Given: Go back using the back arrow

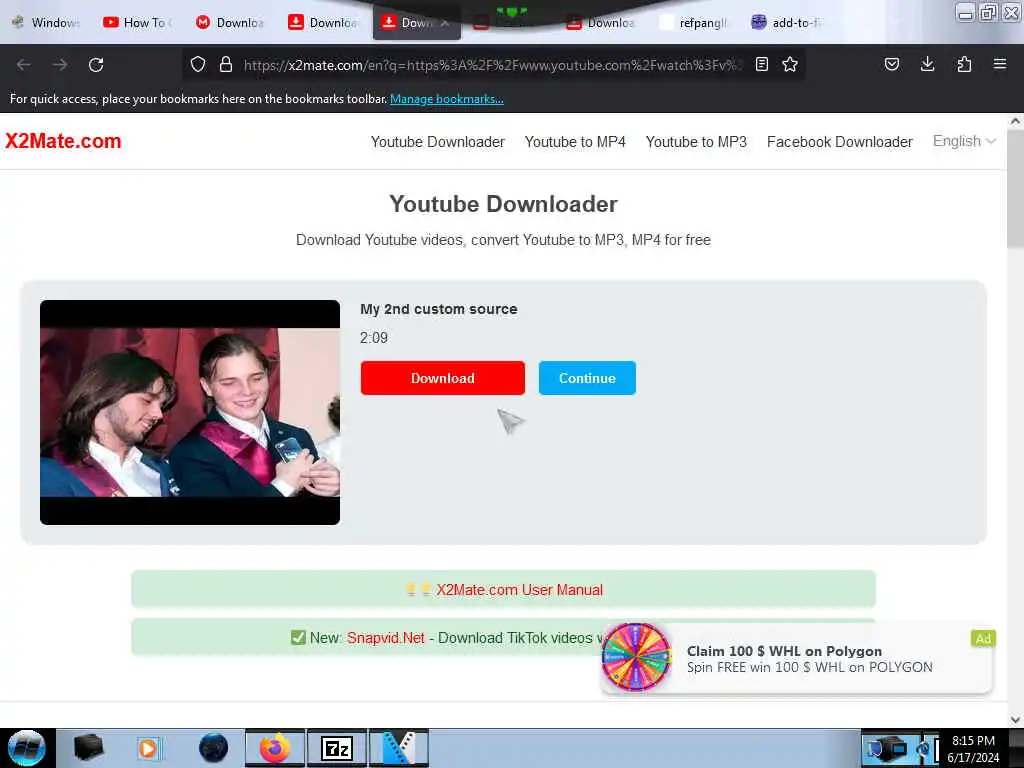Looking at the screenshot, I should [x=24, y=65].
